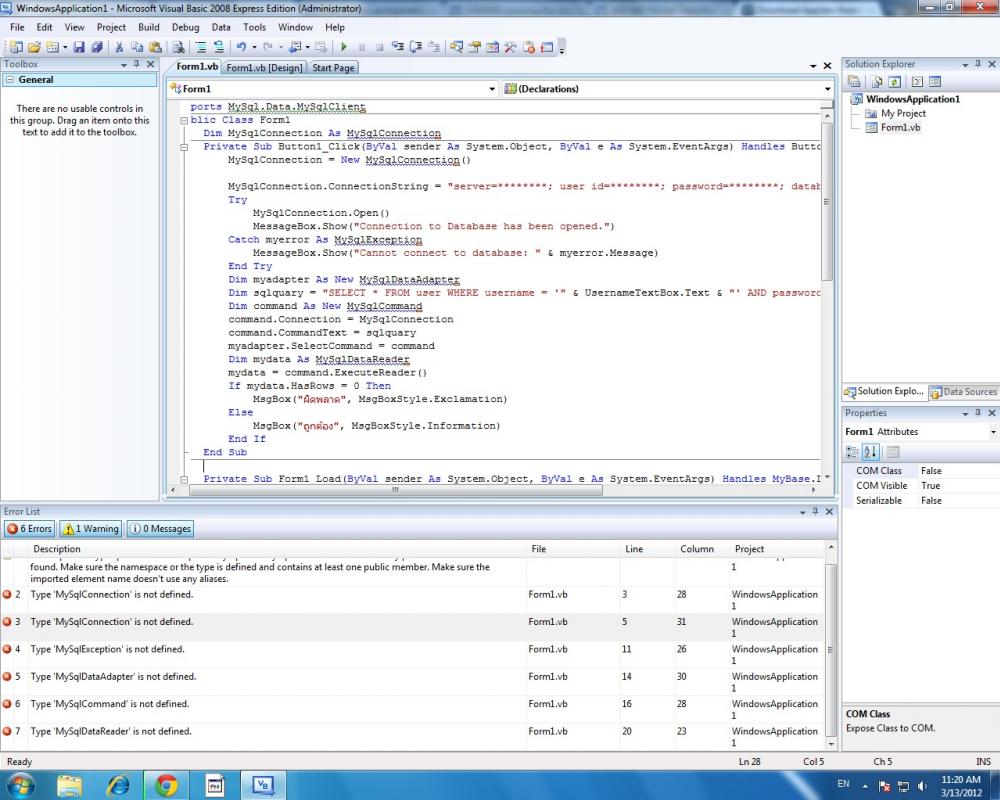Image resolution: width=1000 pixels, height=800 pixels.
Task: Open the File menu
Action: (17, 27)
